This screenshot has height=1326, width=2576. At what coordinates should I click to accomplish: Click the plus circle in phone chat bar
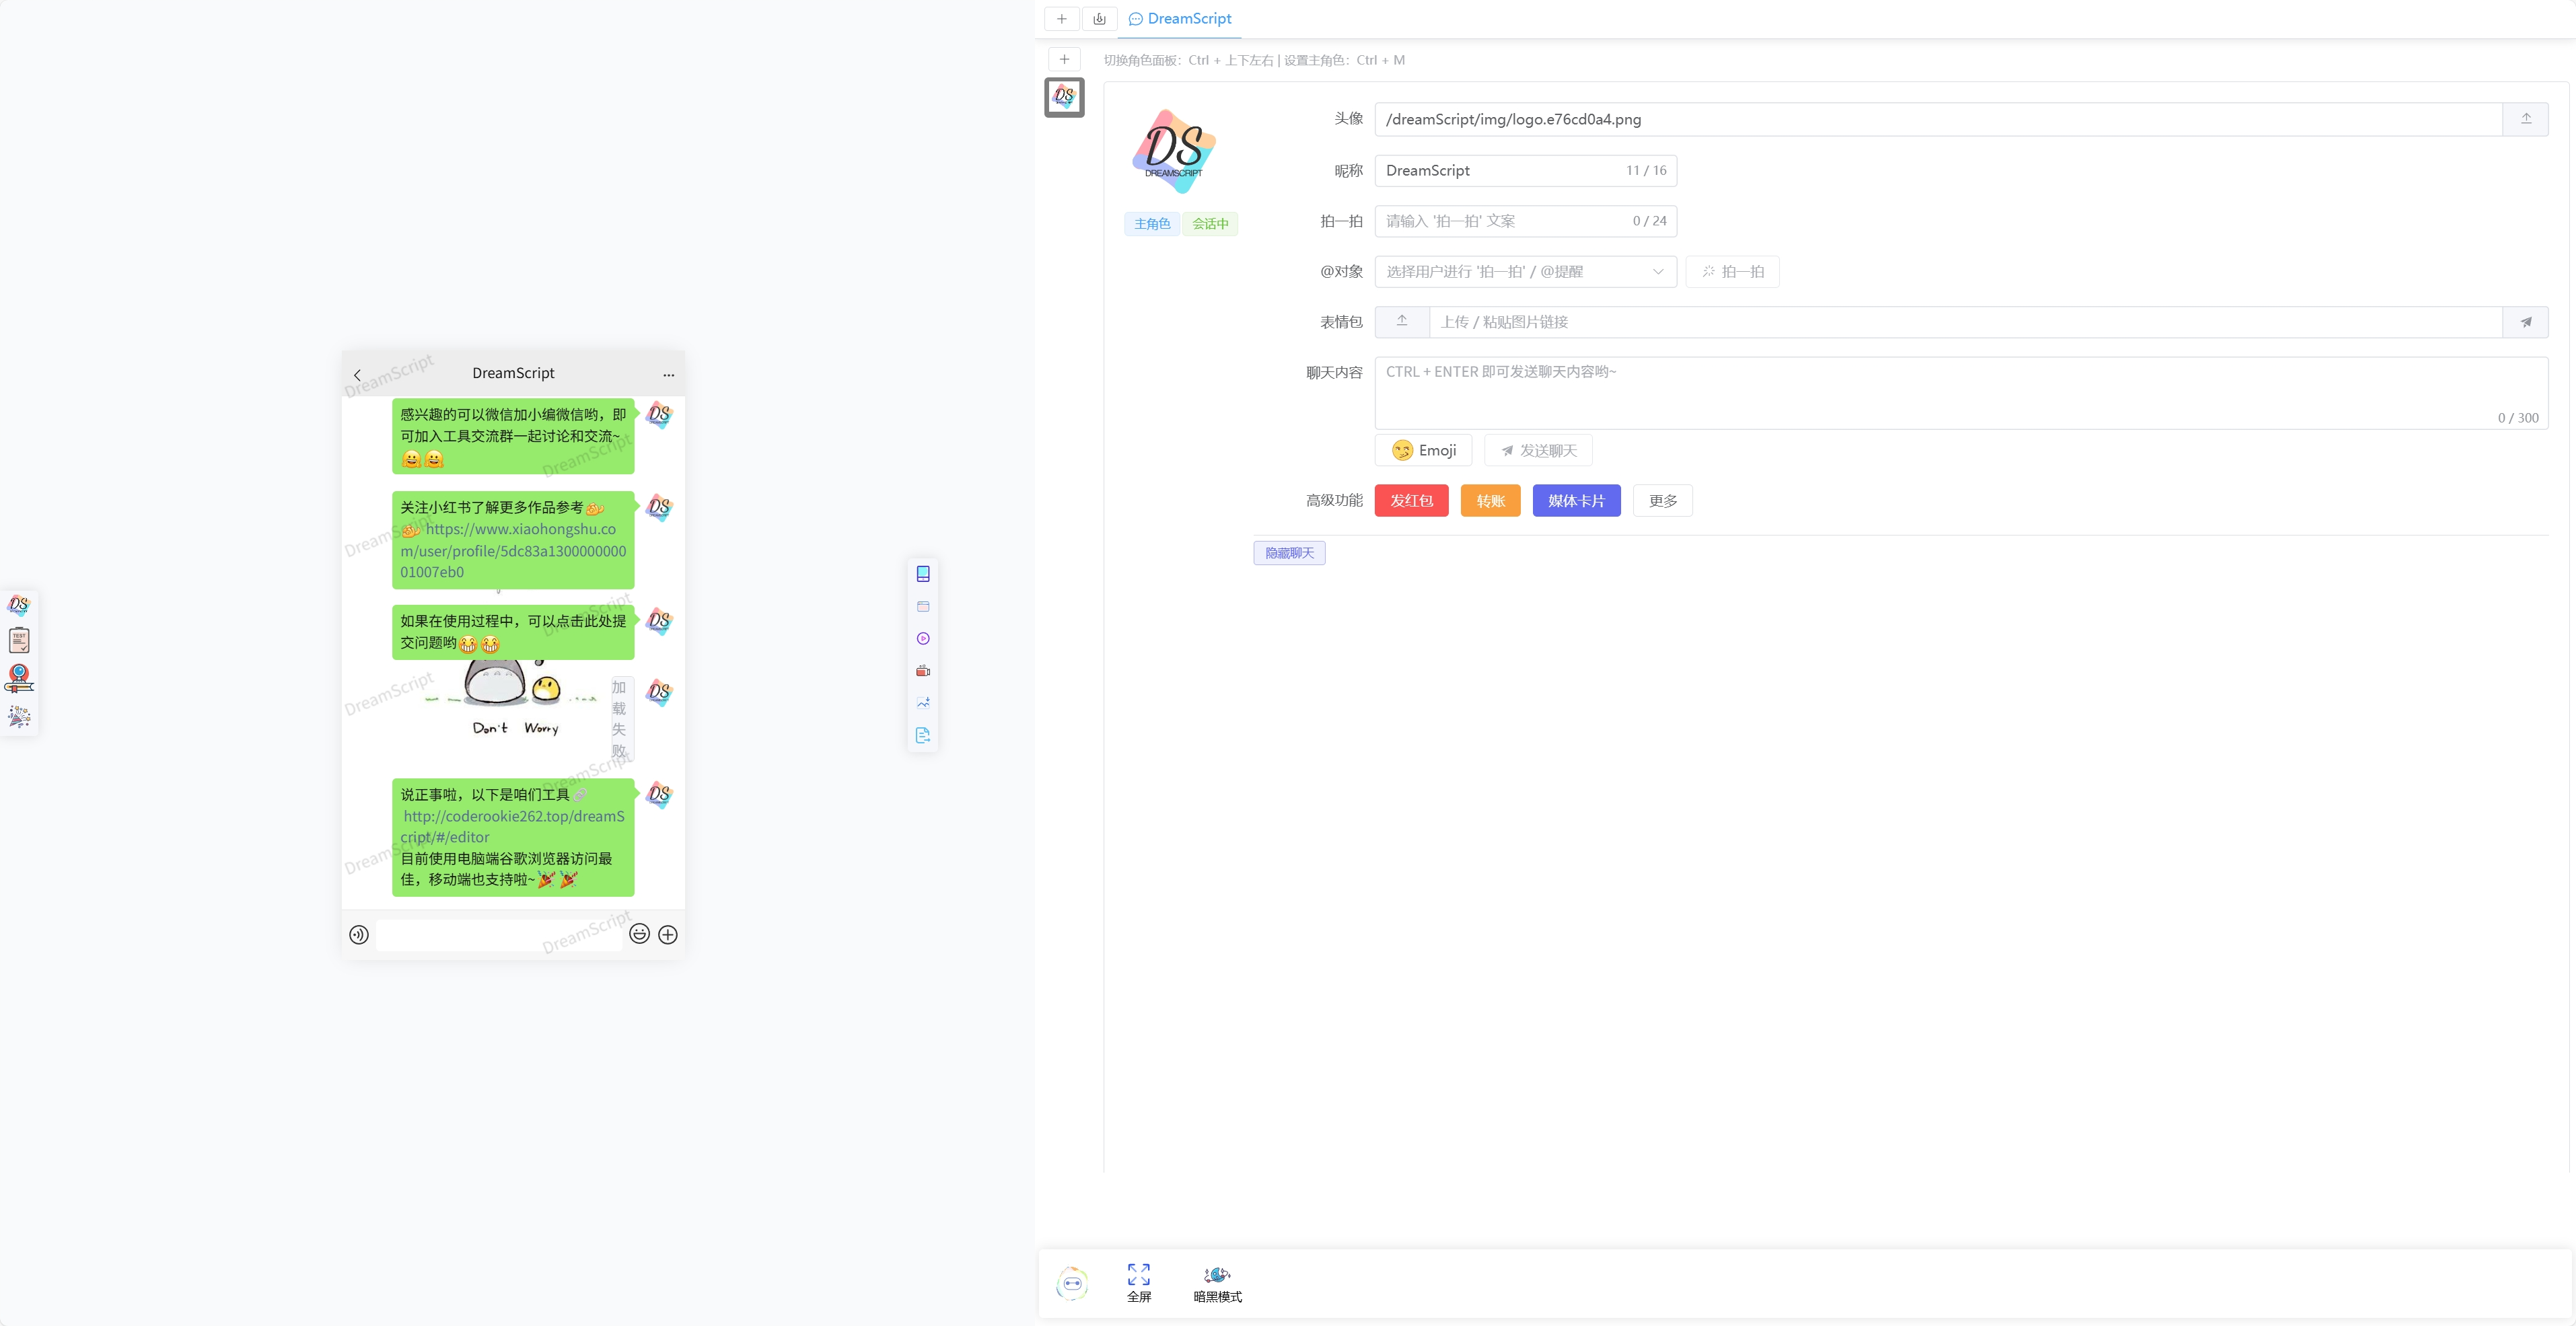point(668,934)
